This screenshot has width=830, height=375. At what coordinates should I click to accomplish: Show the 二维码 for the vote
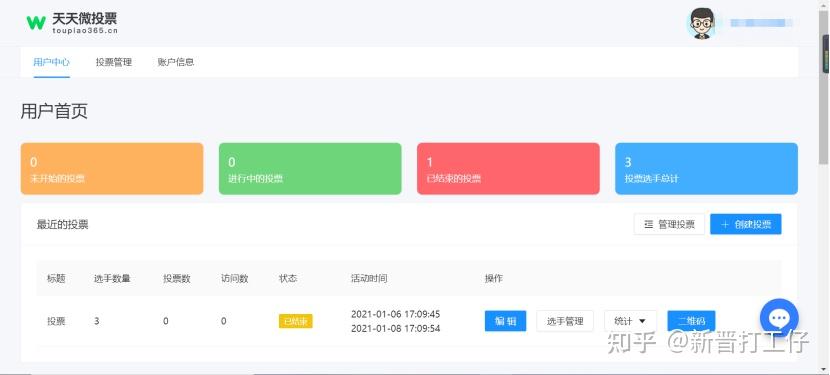tap(691, 321)
